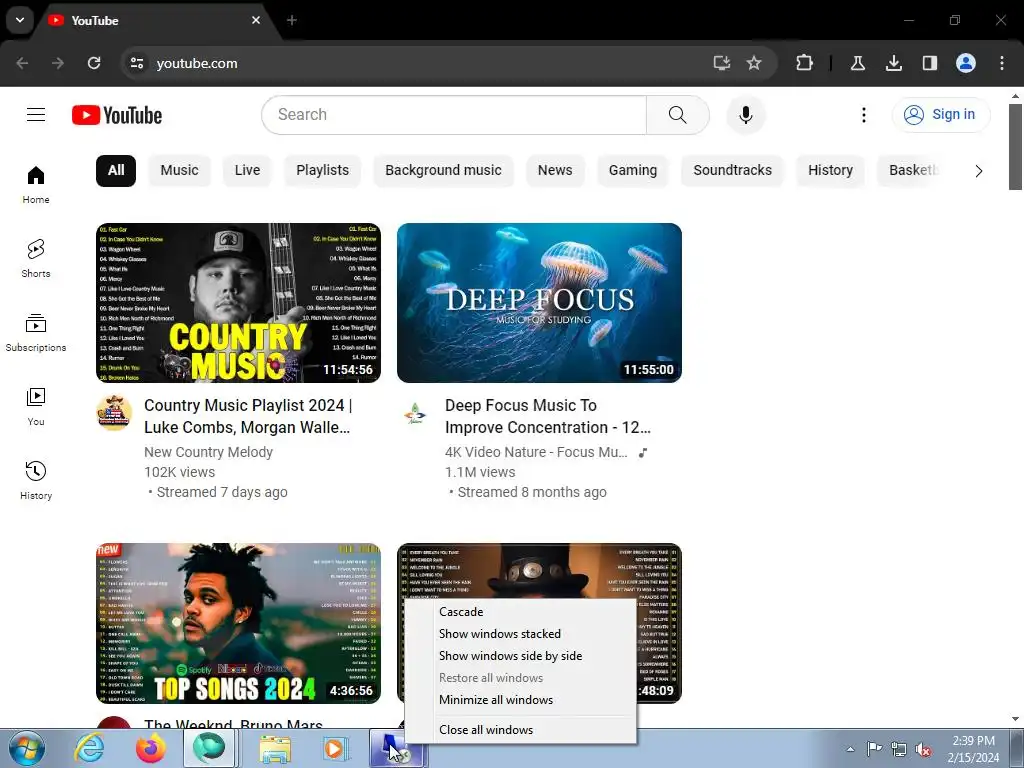View site information icon in address bar

click(136, 63)
